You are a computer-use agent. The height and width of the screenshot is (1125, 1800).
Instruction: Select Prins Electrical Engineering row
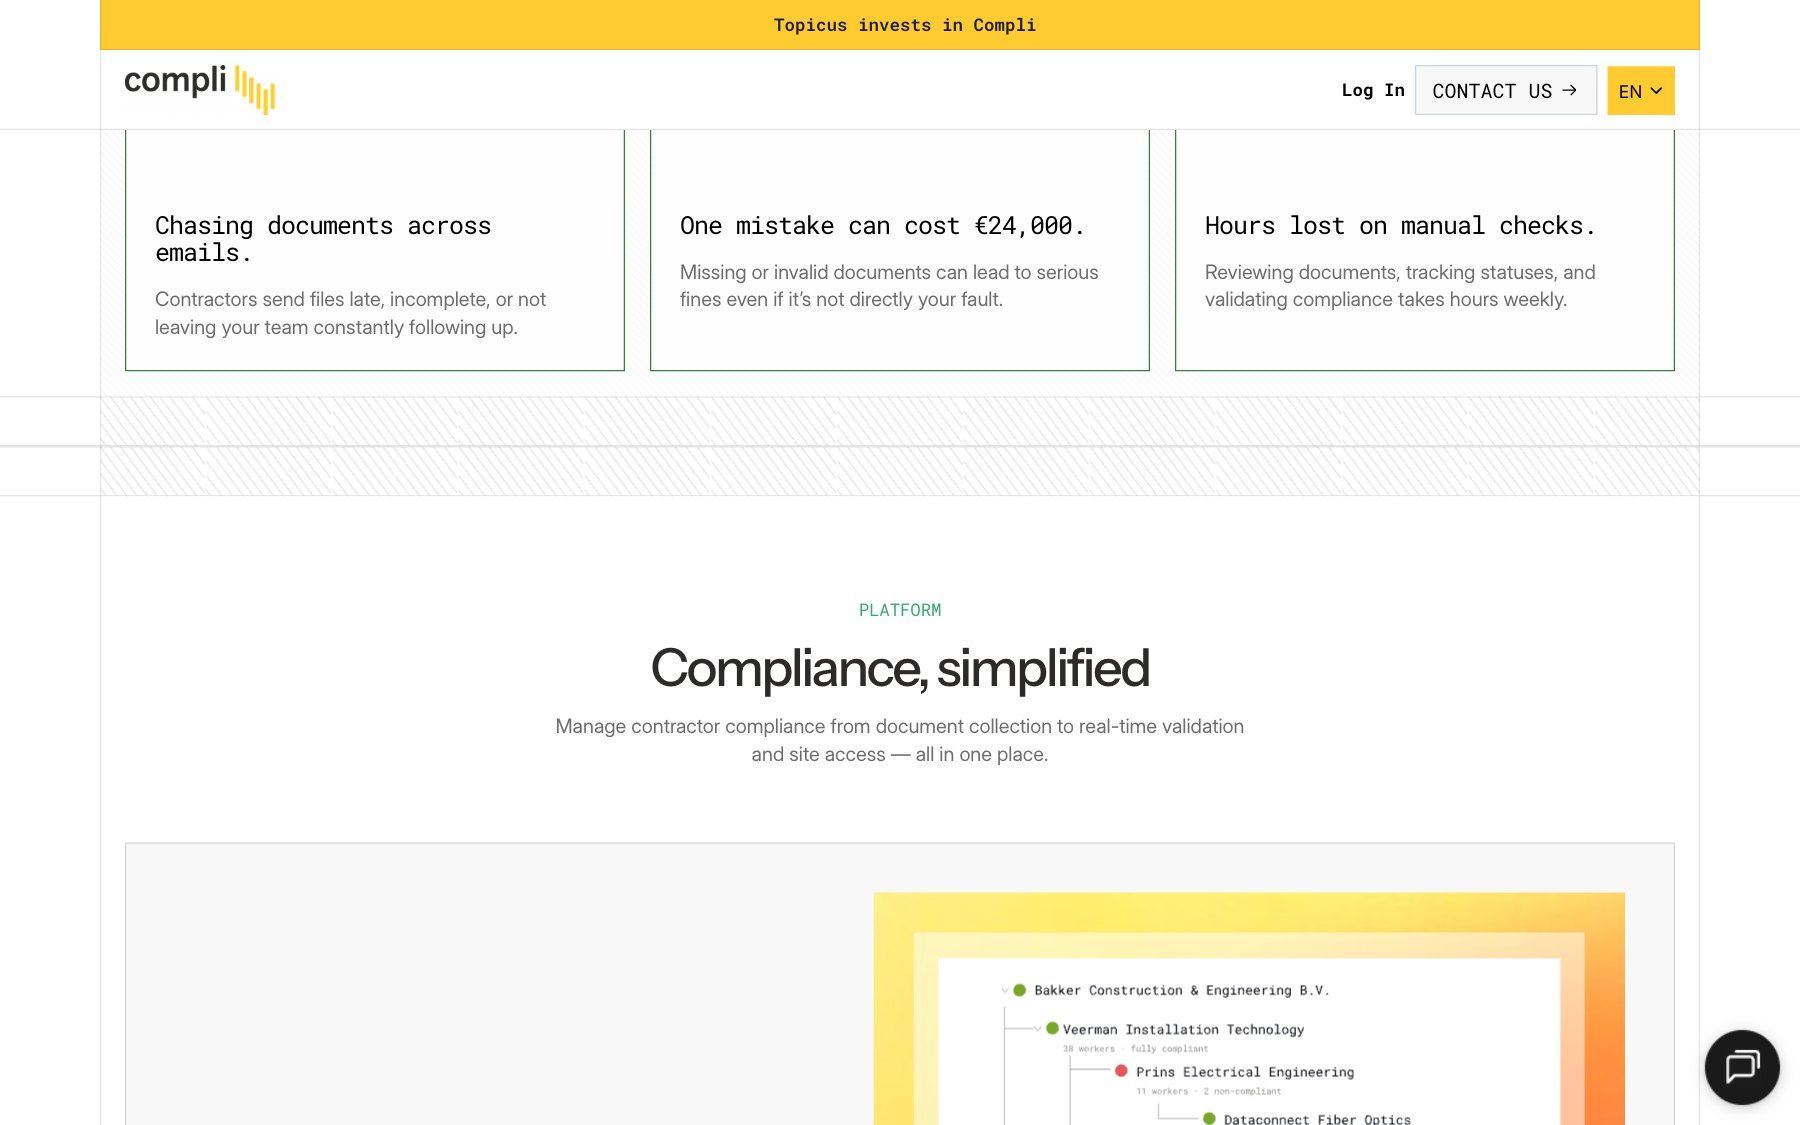click(x=1244, y=1072)
